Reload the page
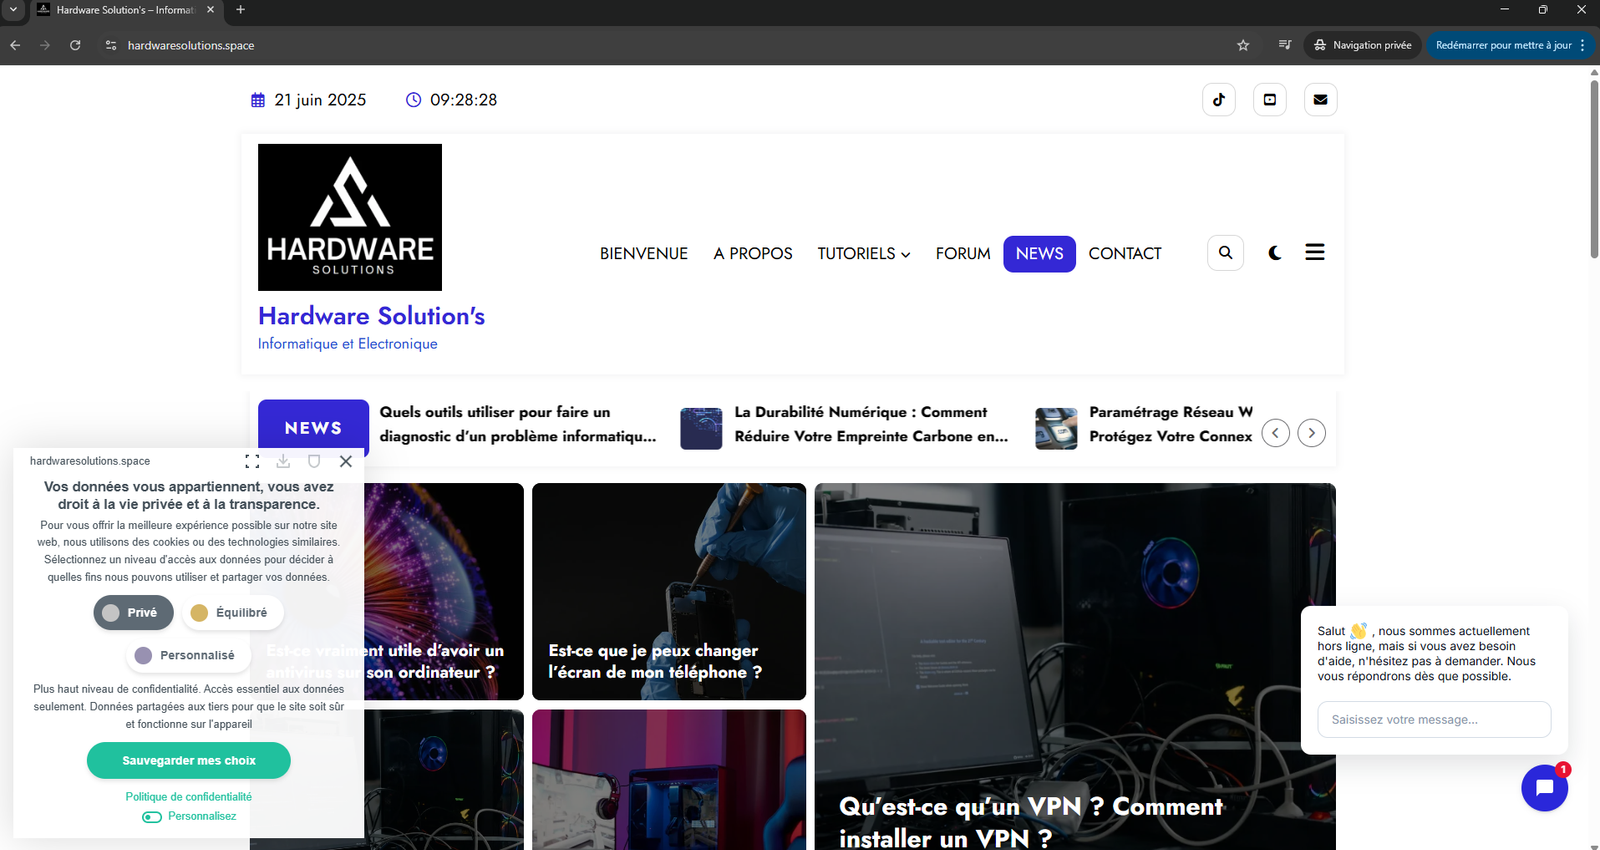 (75, 45)
